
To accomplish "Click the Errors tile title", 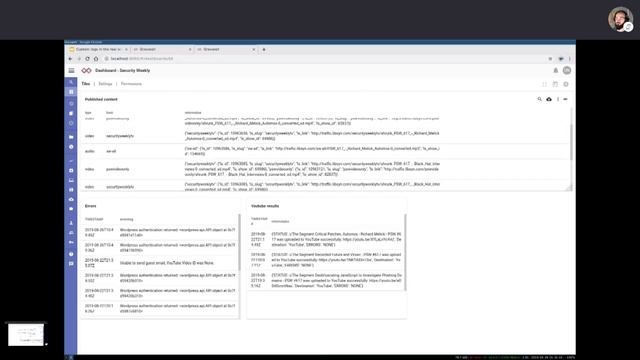I will tap(91, 206).
